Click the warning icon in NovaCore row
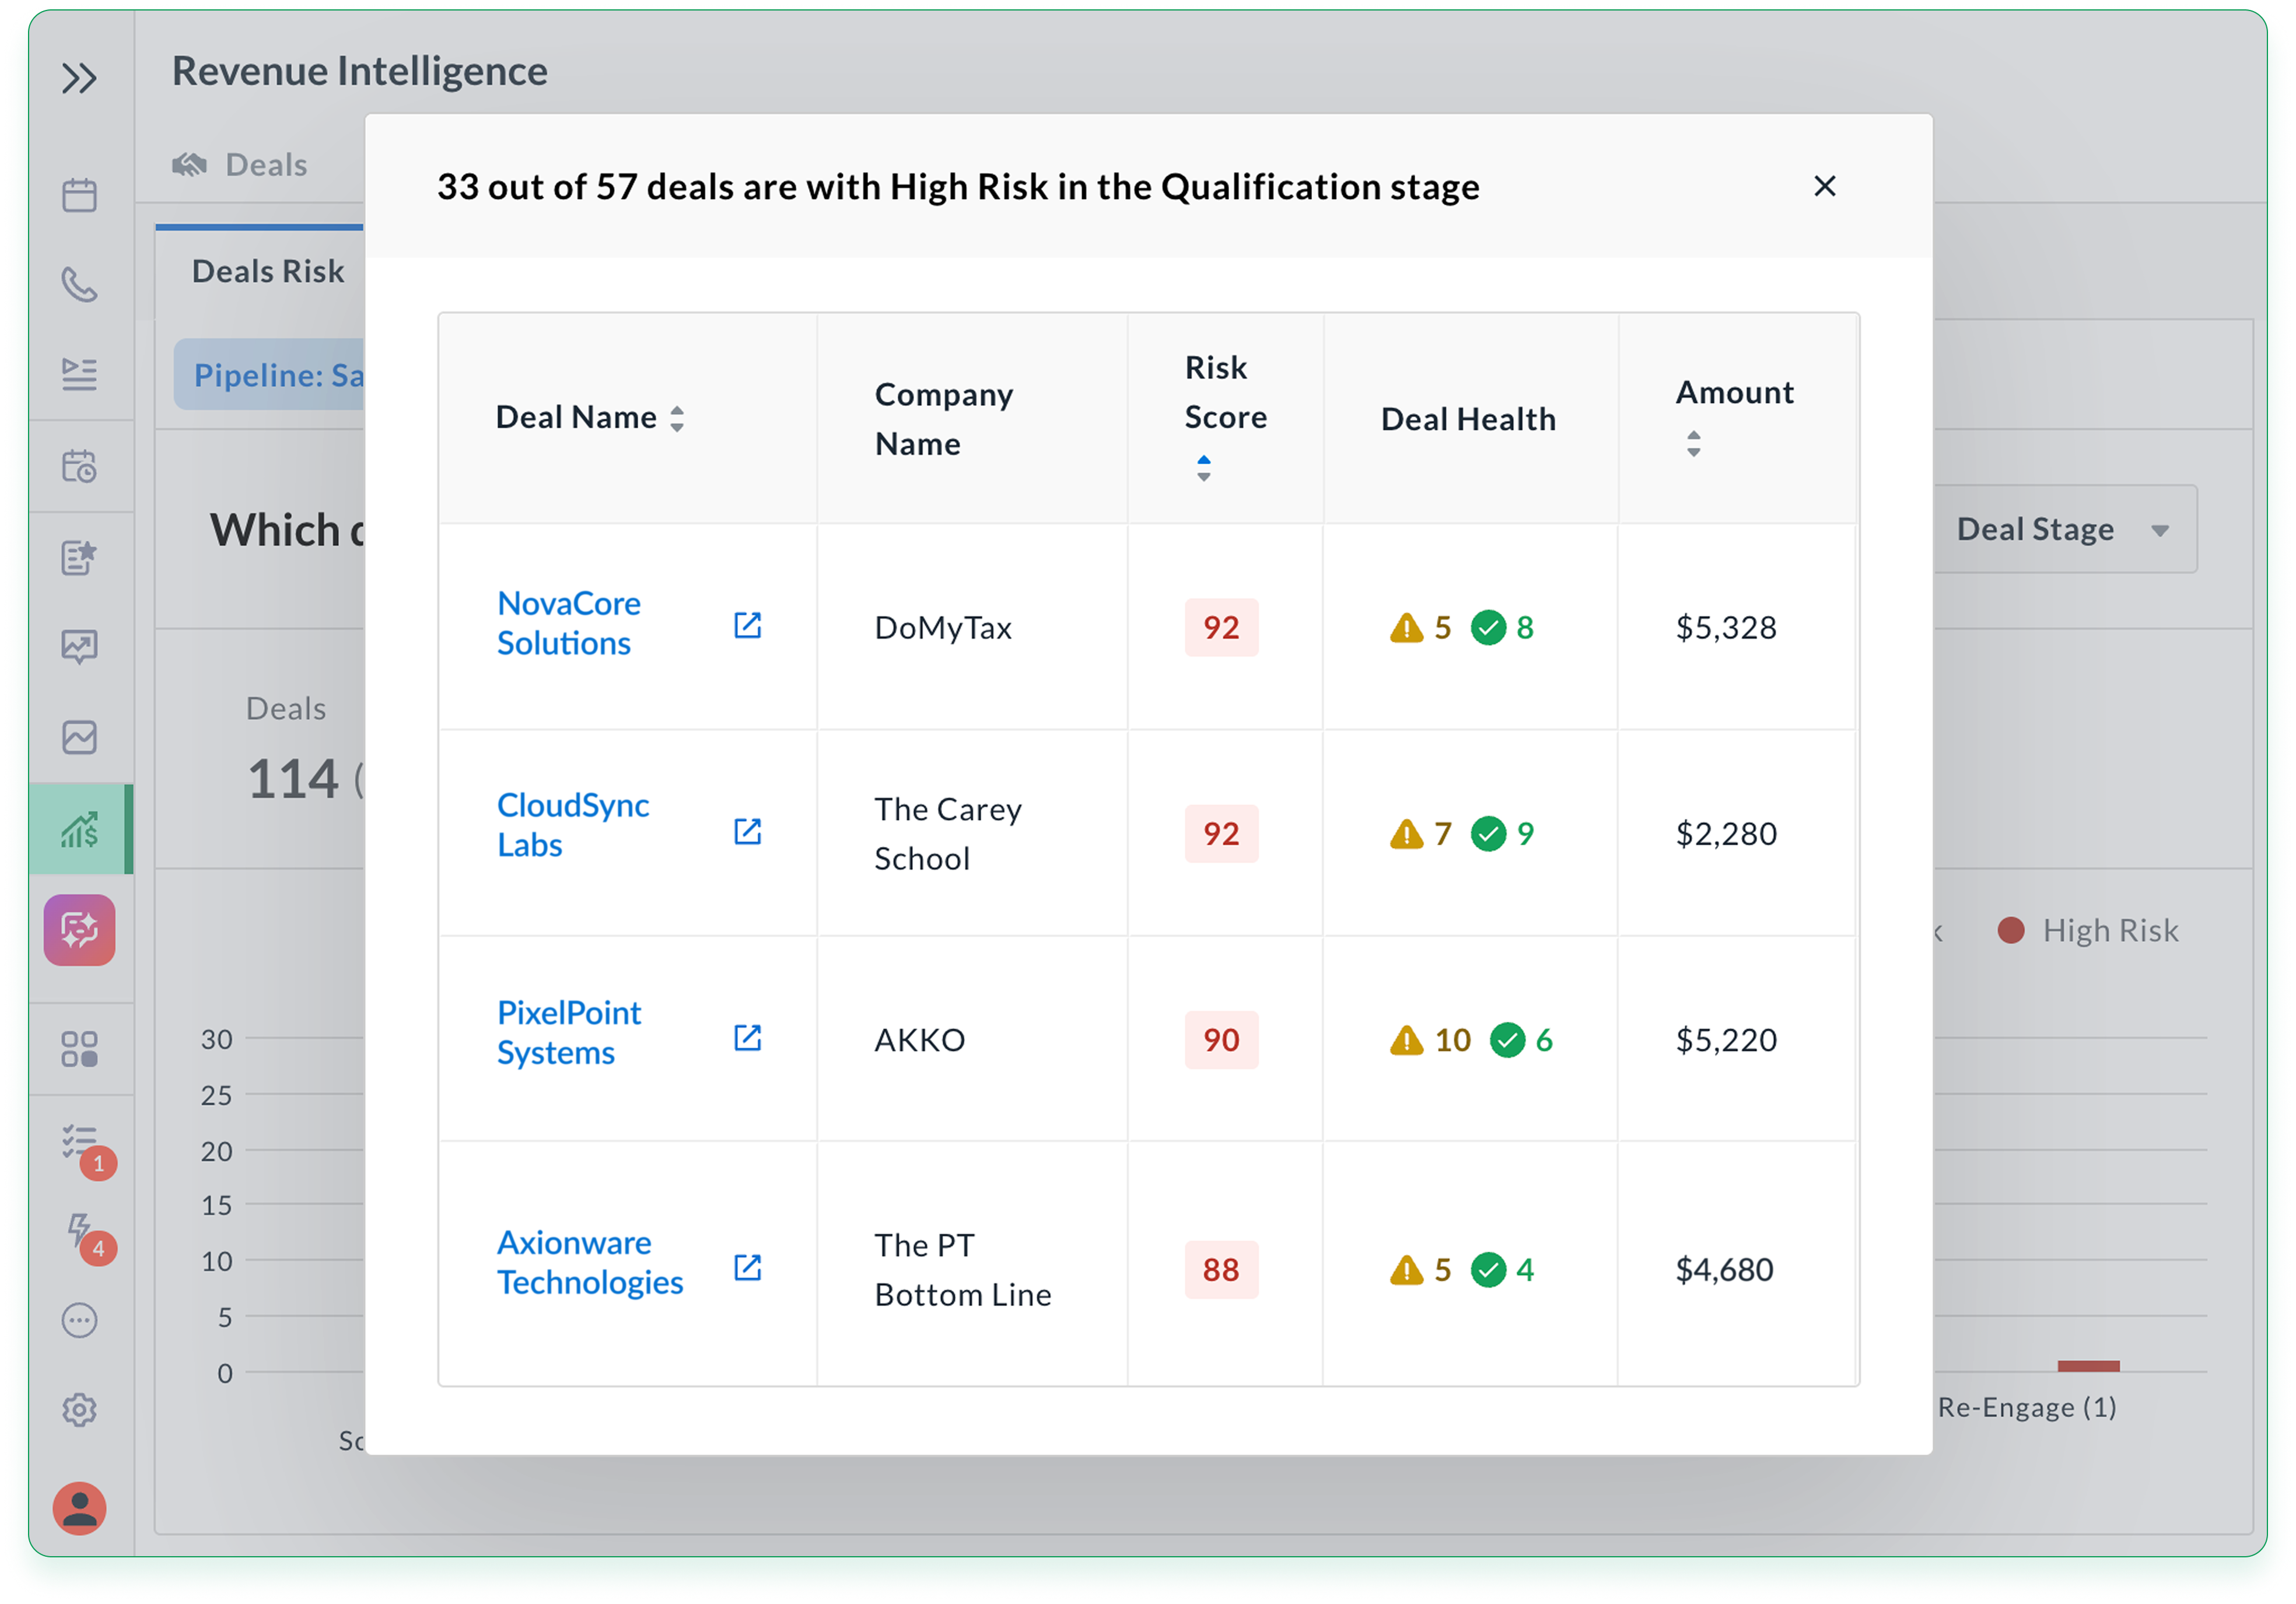Screen dimensions: 2296x1604 click(1406, 627)
